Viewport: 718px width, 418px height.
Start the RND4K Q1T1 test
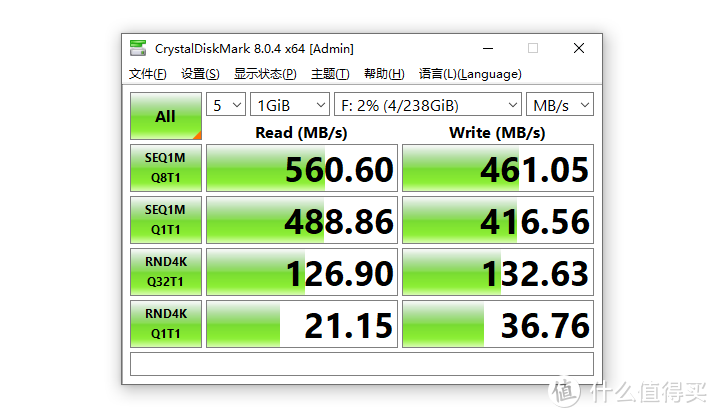166,324
